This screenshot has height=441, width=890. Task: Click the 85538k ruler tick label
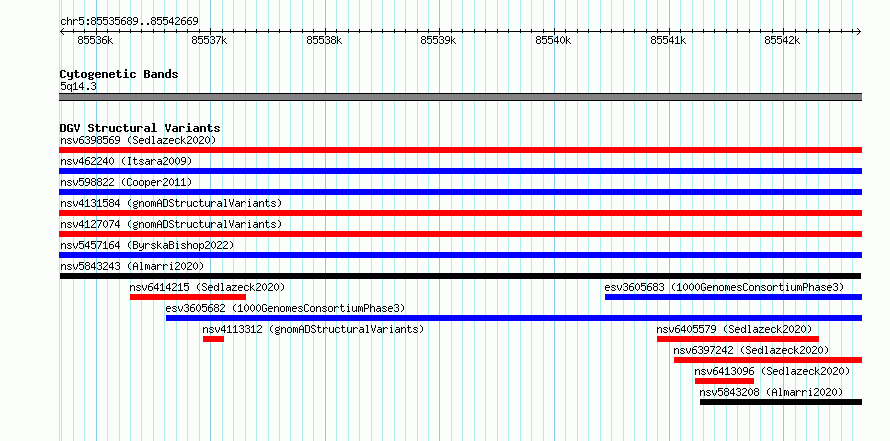[x=324, y=40]
